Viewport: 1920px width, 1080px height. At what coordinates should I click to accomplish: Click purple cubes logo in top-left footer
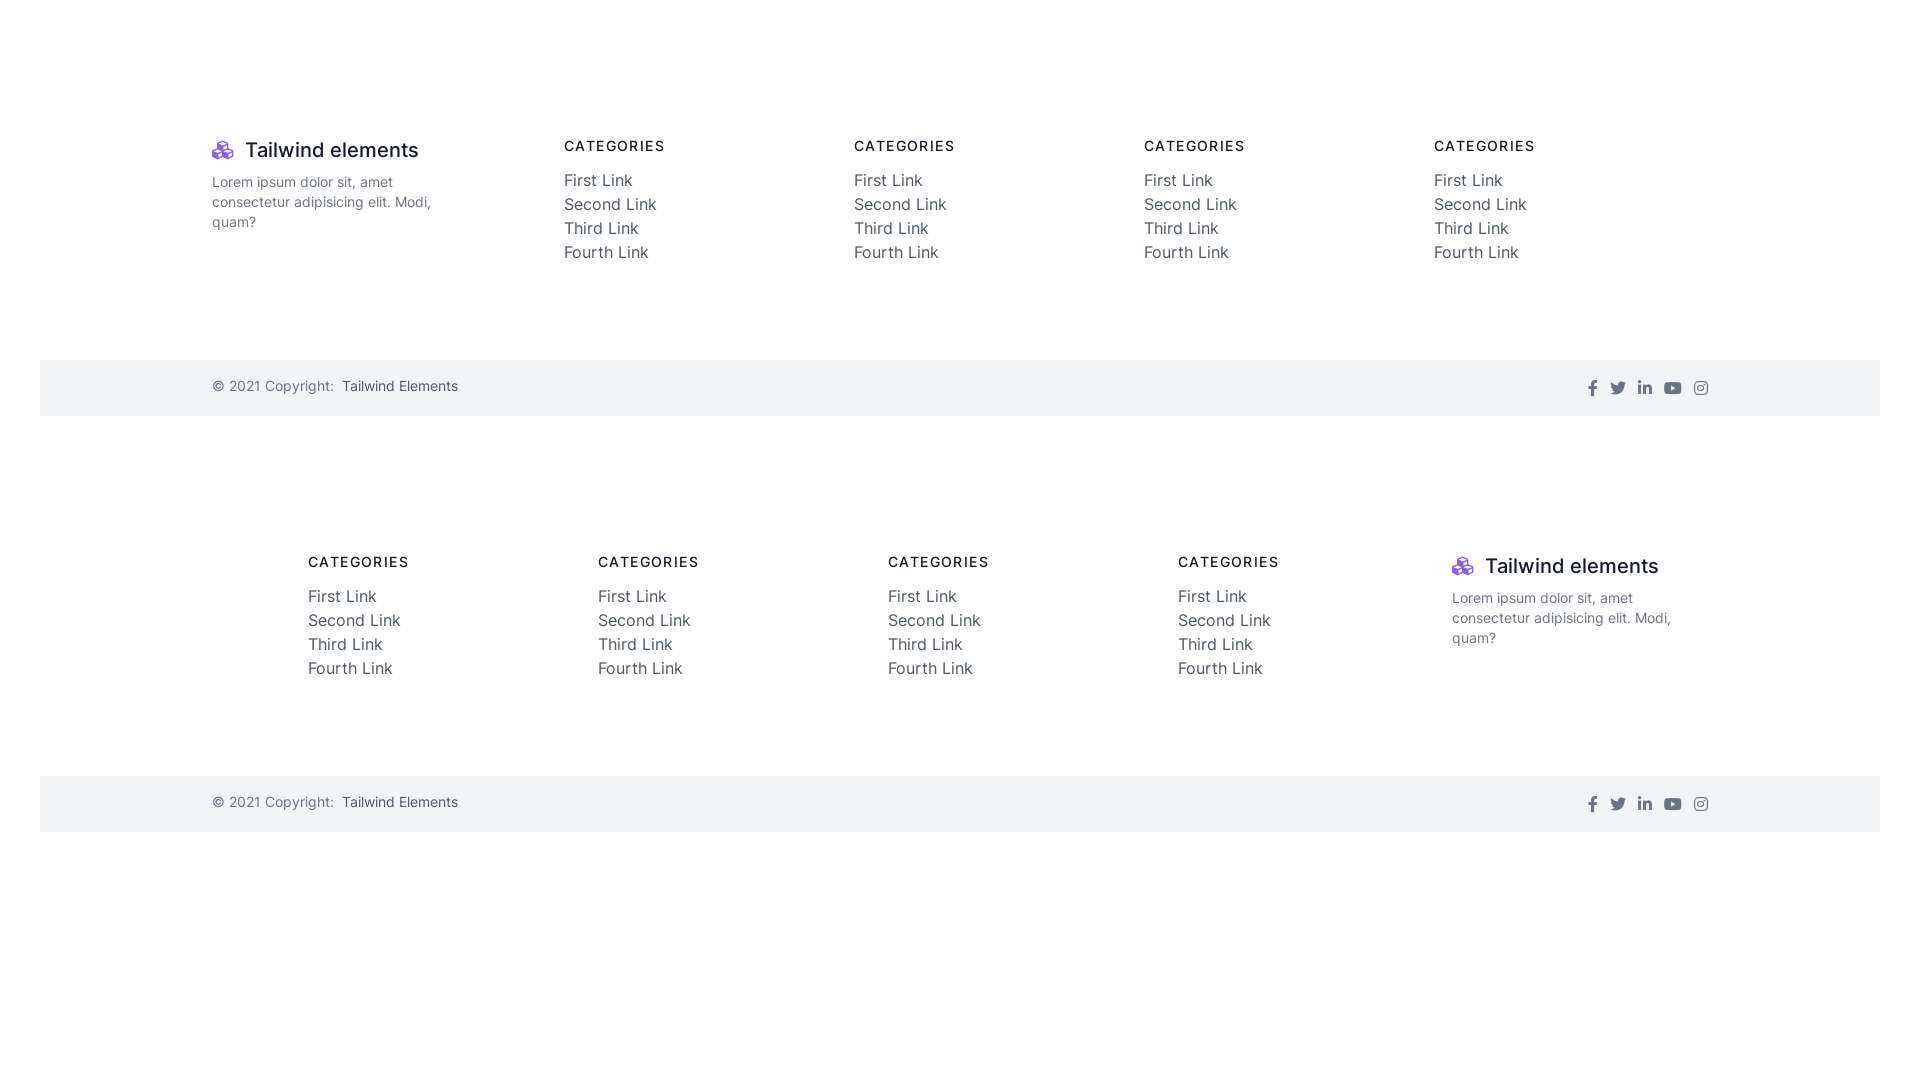(x=223, y=150)
